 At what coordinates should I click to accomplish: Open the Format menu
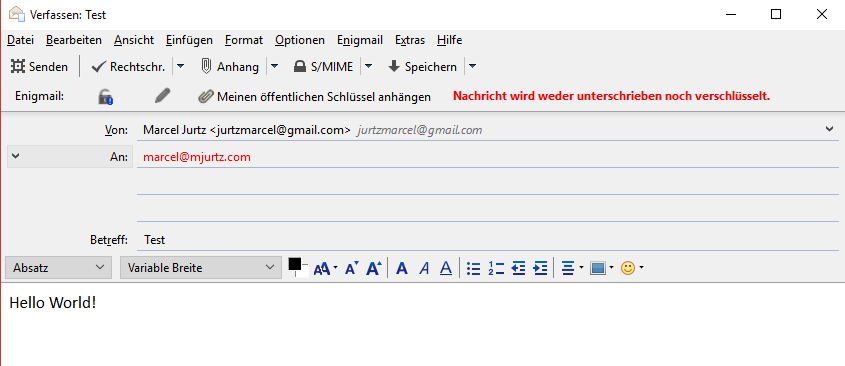coord(244,40)
